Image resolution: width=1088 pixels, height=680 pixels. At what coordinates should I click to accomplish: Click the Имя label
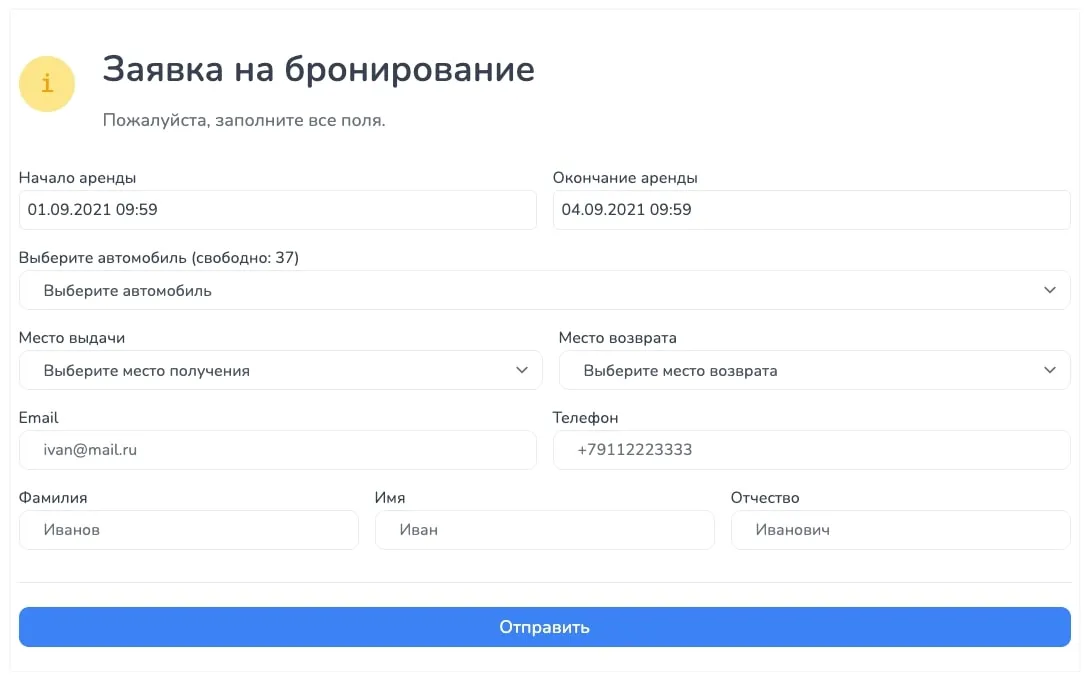(x=390, y=498)
